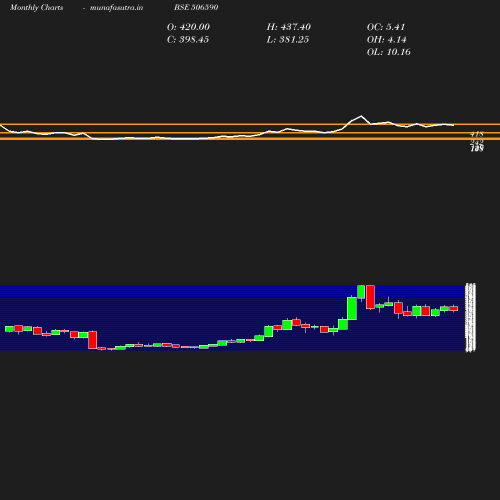Click the "OC: 5.41" value
Viewport: 500px width, 500px height.
coord(386,27)
